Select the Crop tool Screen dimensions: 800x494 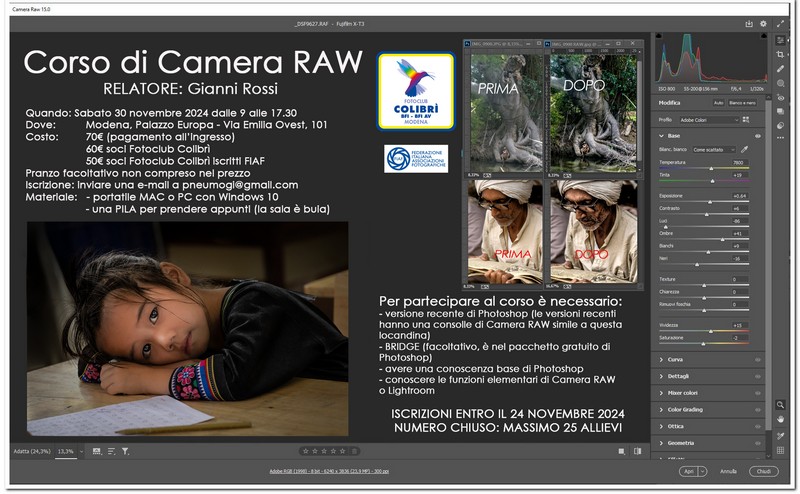[x=780, y=55]
